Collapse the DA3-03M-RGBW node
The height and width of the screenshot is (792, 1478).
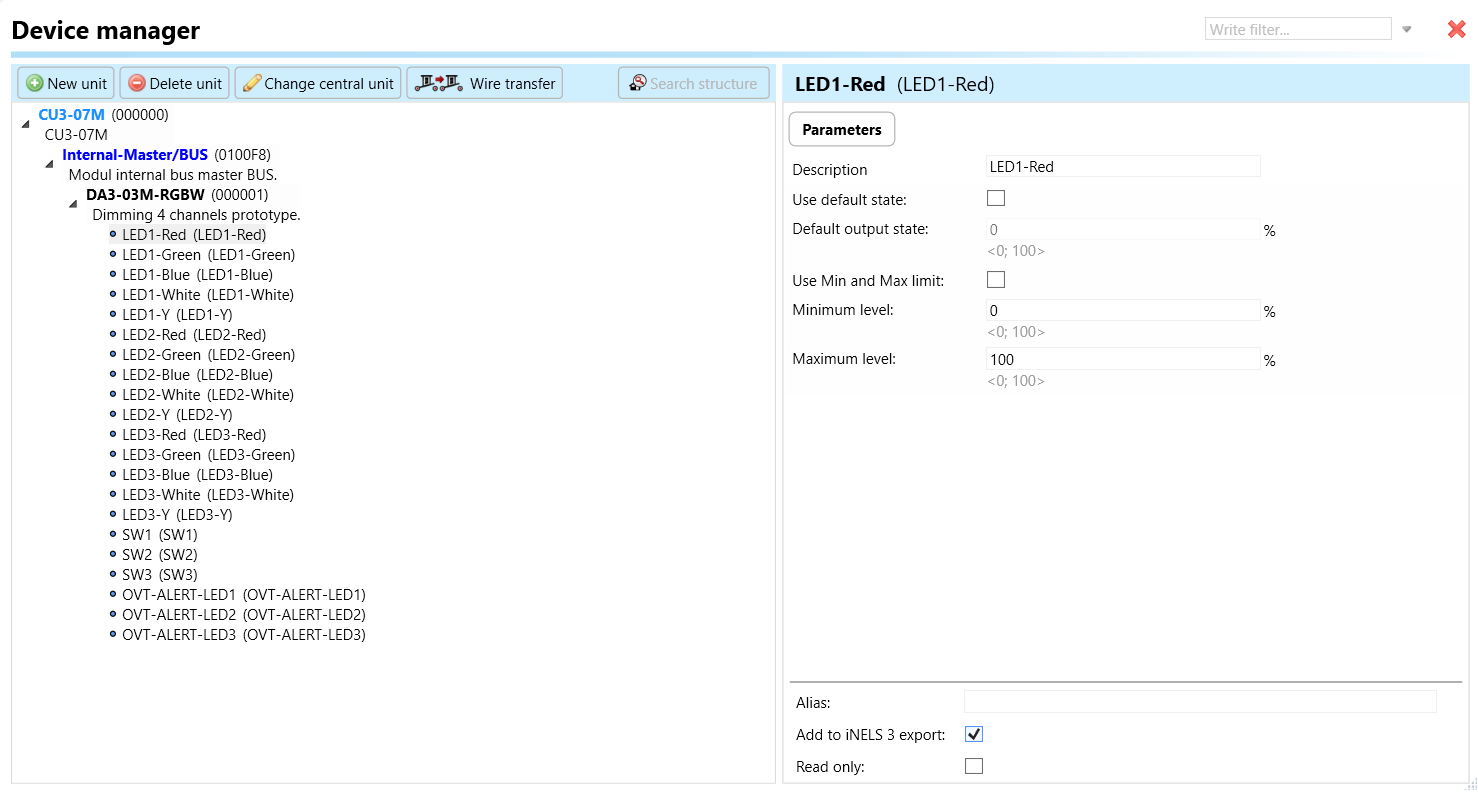pyautogui.click(x=73, y=203)
